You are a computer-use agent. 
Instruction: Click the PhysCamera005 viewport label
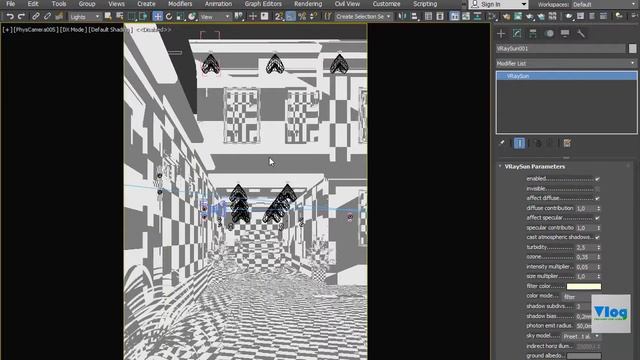[x=36, y=30]
